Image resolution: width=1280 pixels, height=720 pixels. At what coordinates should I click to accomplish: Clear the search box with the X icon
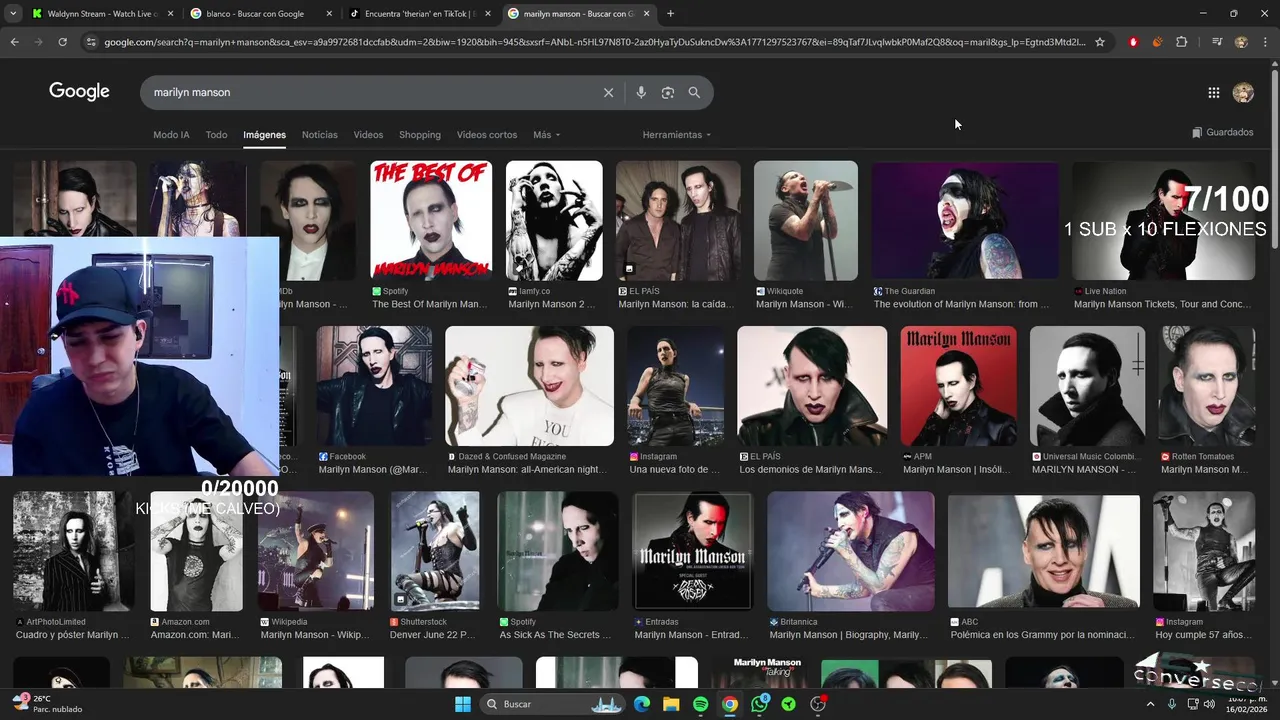(608, 92)
